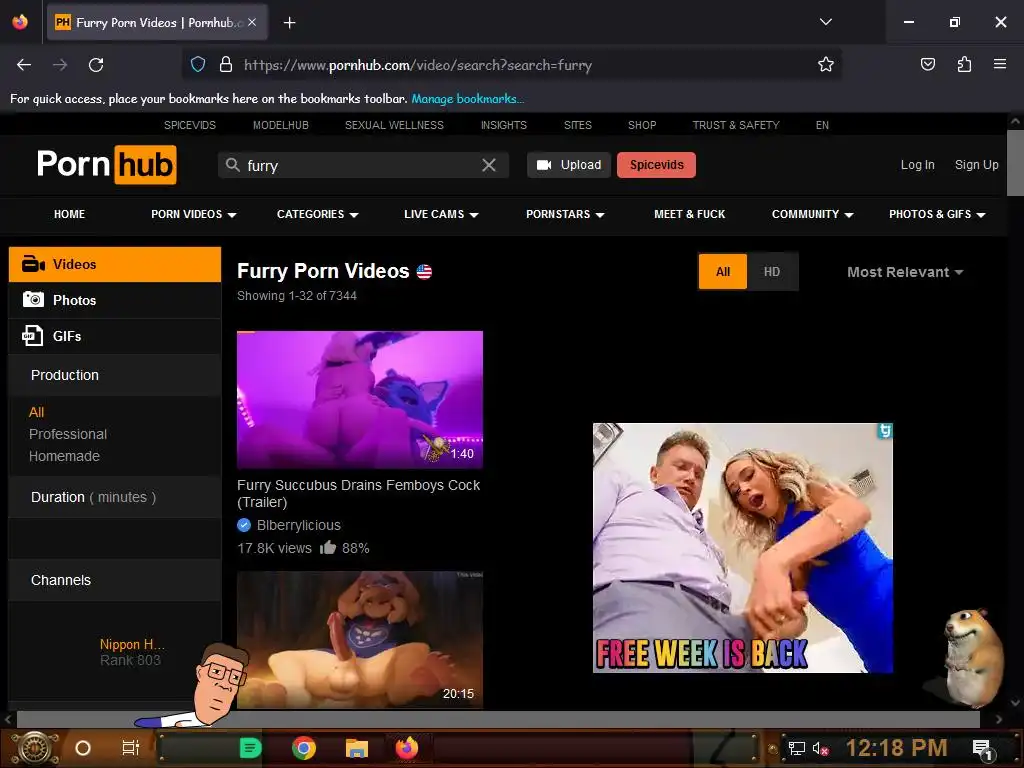The width and height of the screenshot is (1024, 768).
Task: Expand the COMMUNITY navigation dropdown
Action: tap(812, 214)
